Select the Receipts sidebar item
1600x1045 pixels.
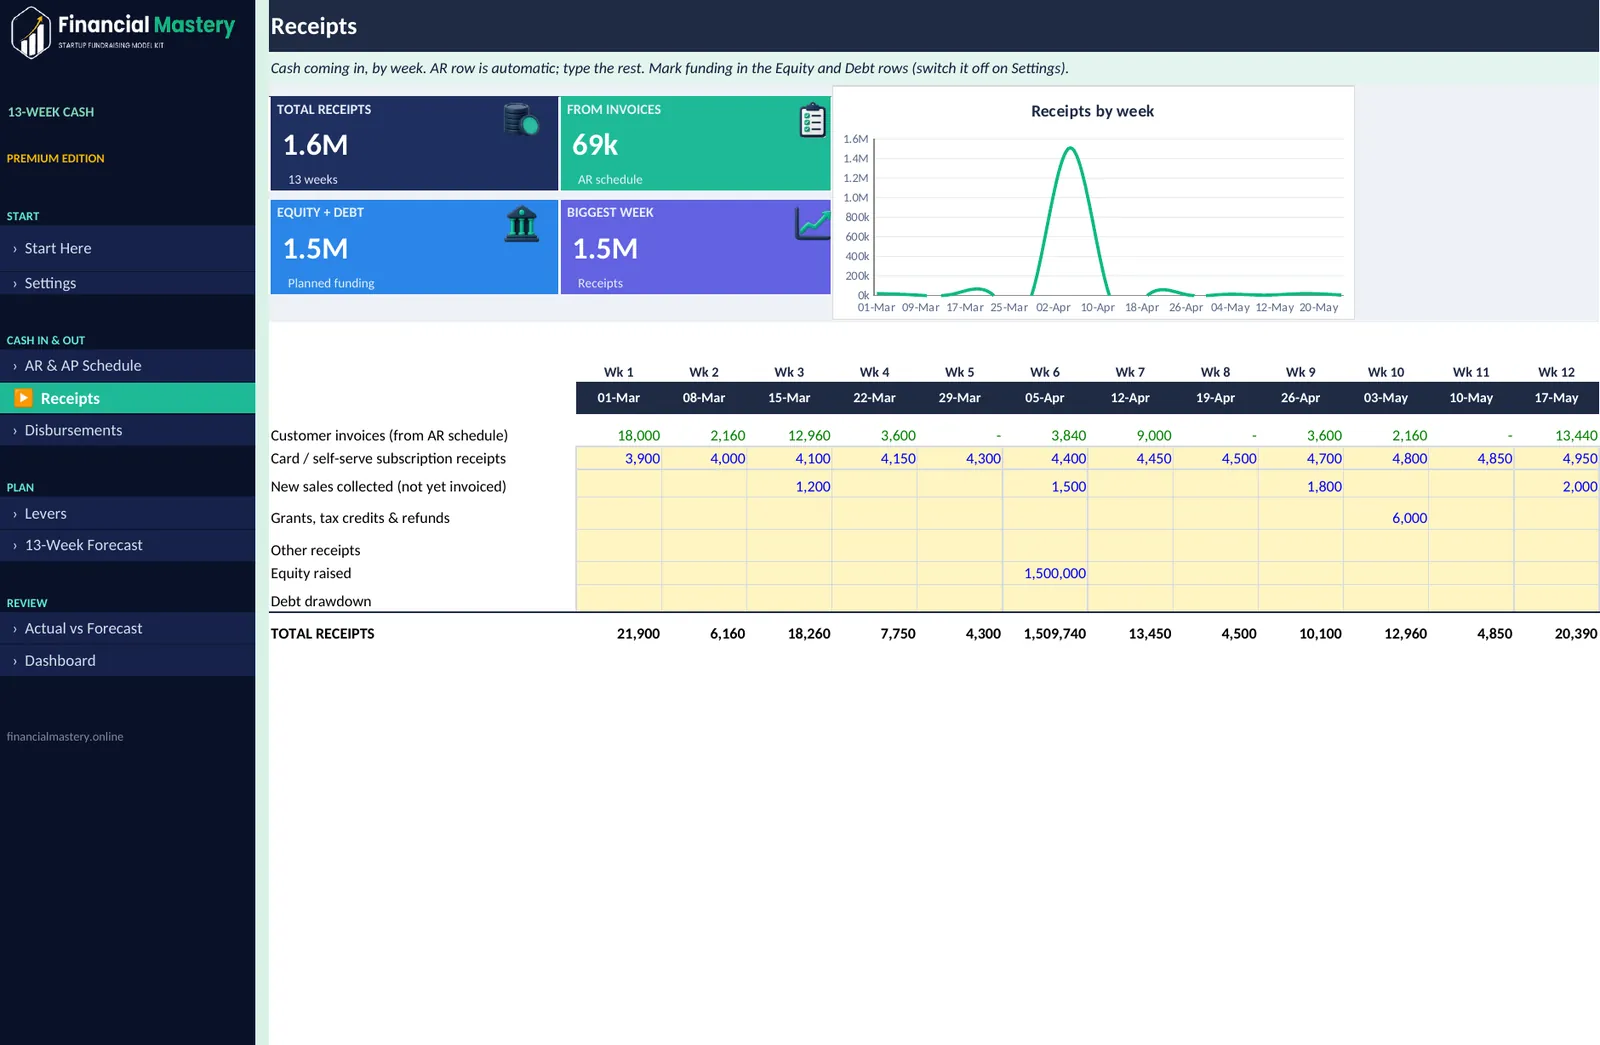pyautogui.click(x=128, y=398)
